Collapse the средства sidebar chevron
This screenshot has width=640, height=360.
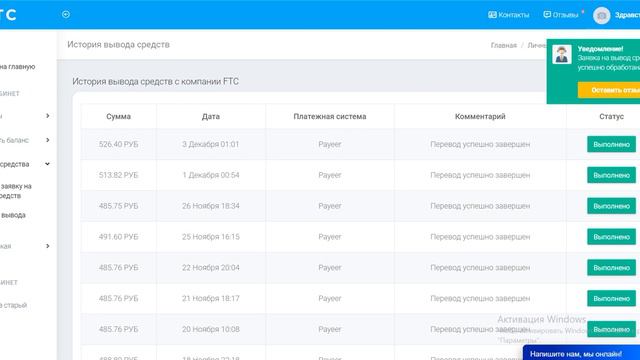[47, 164]
